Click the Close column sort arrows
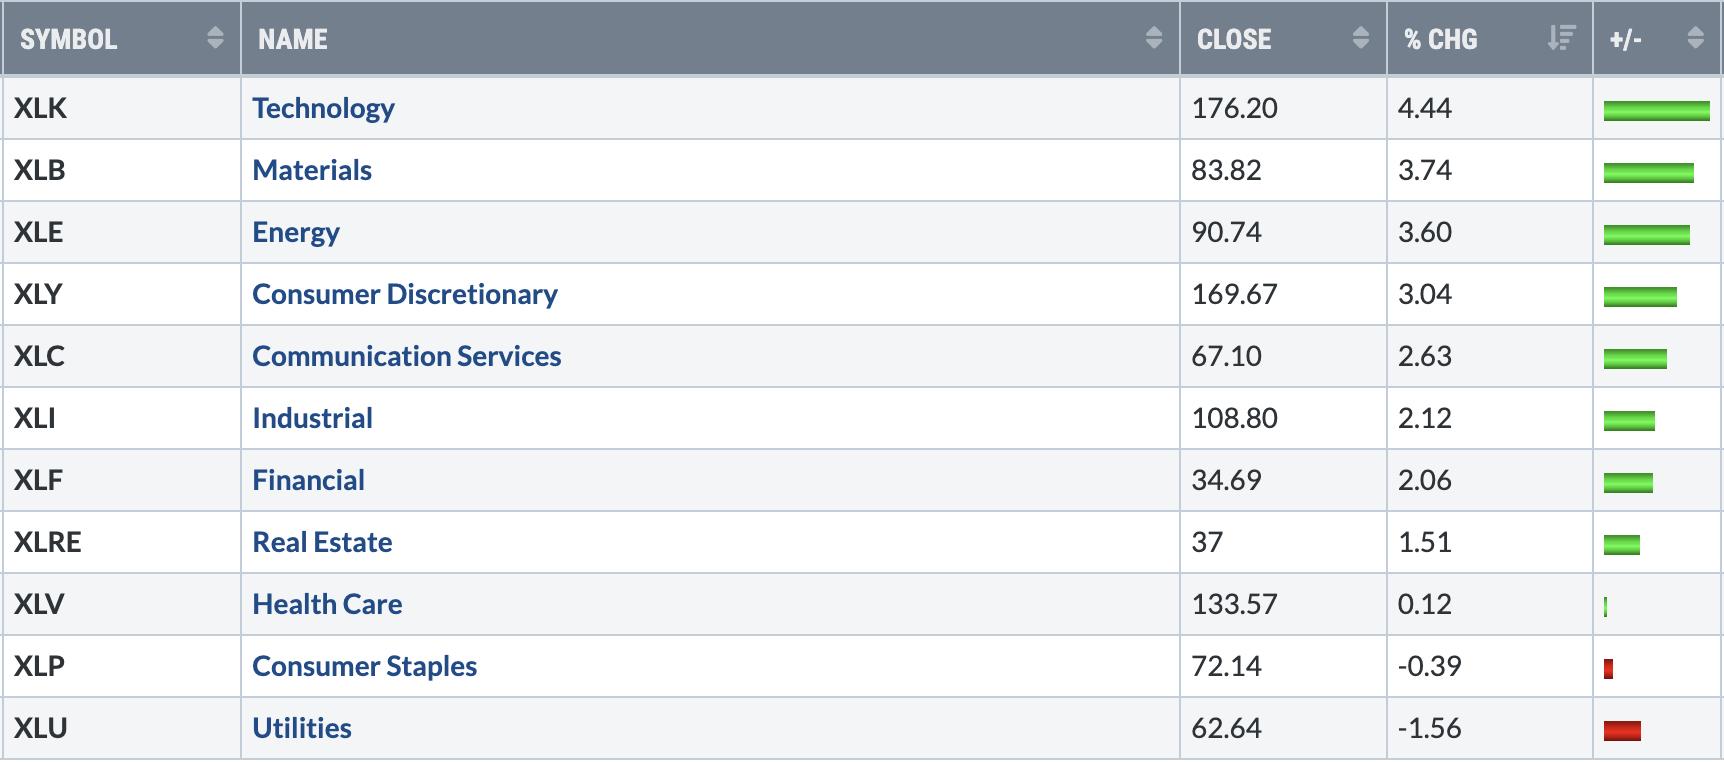1724x762 pixels. pos(1360,39)
